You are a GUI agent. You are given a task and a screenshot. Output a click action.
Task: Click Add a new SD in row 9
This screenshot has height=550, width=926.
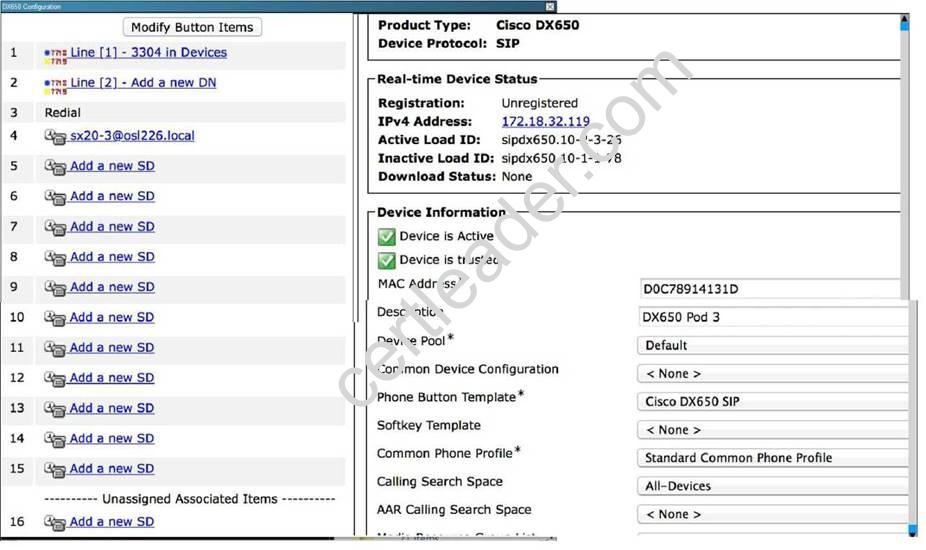(112, 287)
